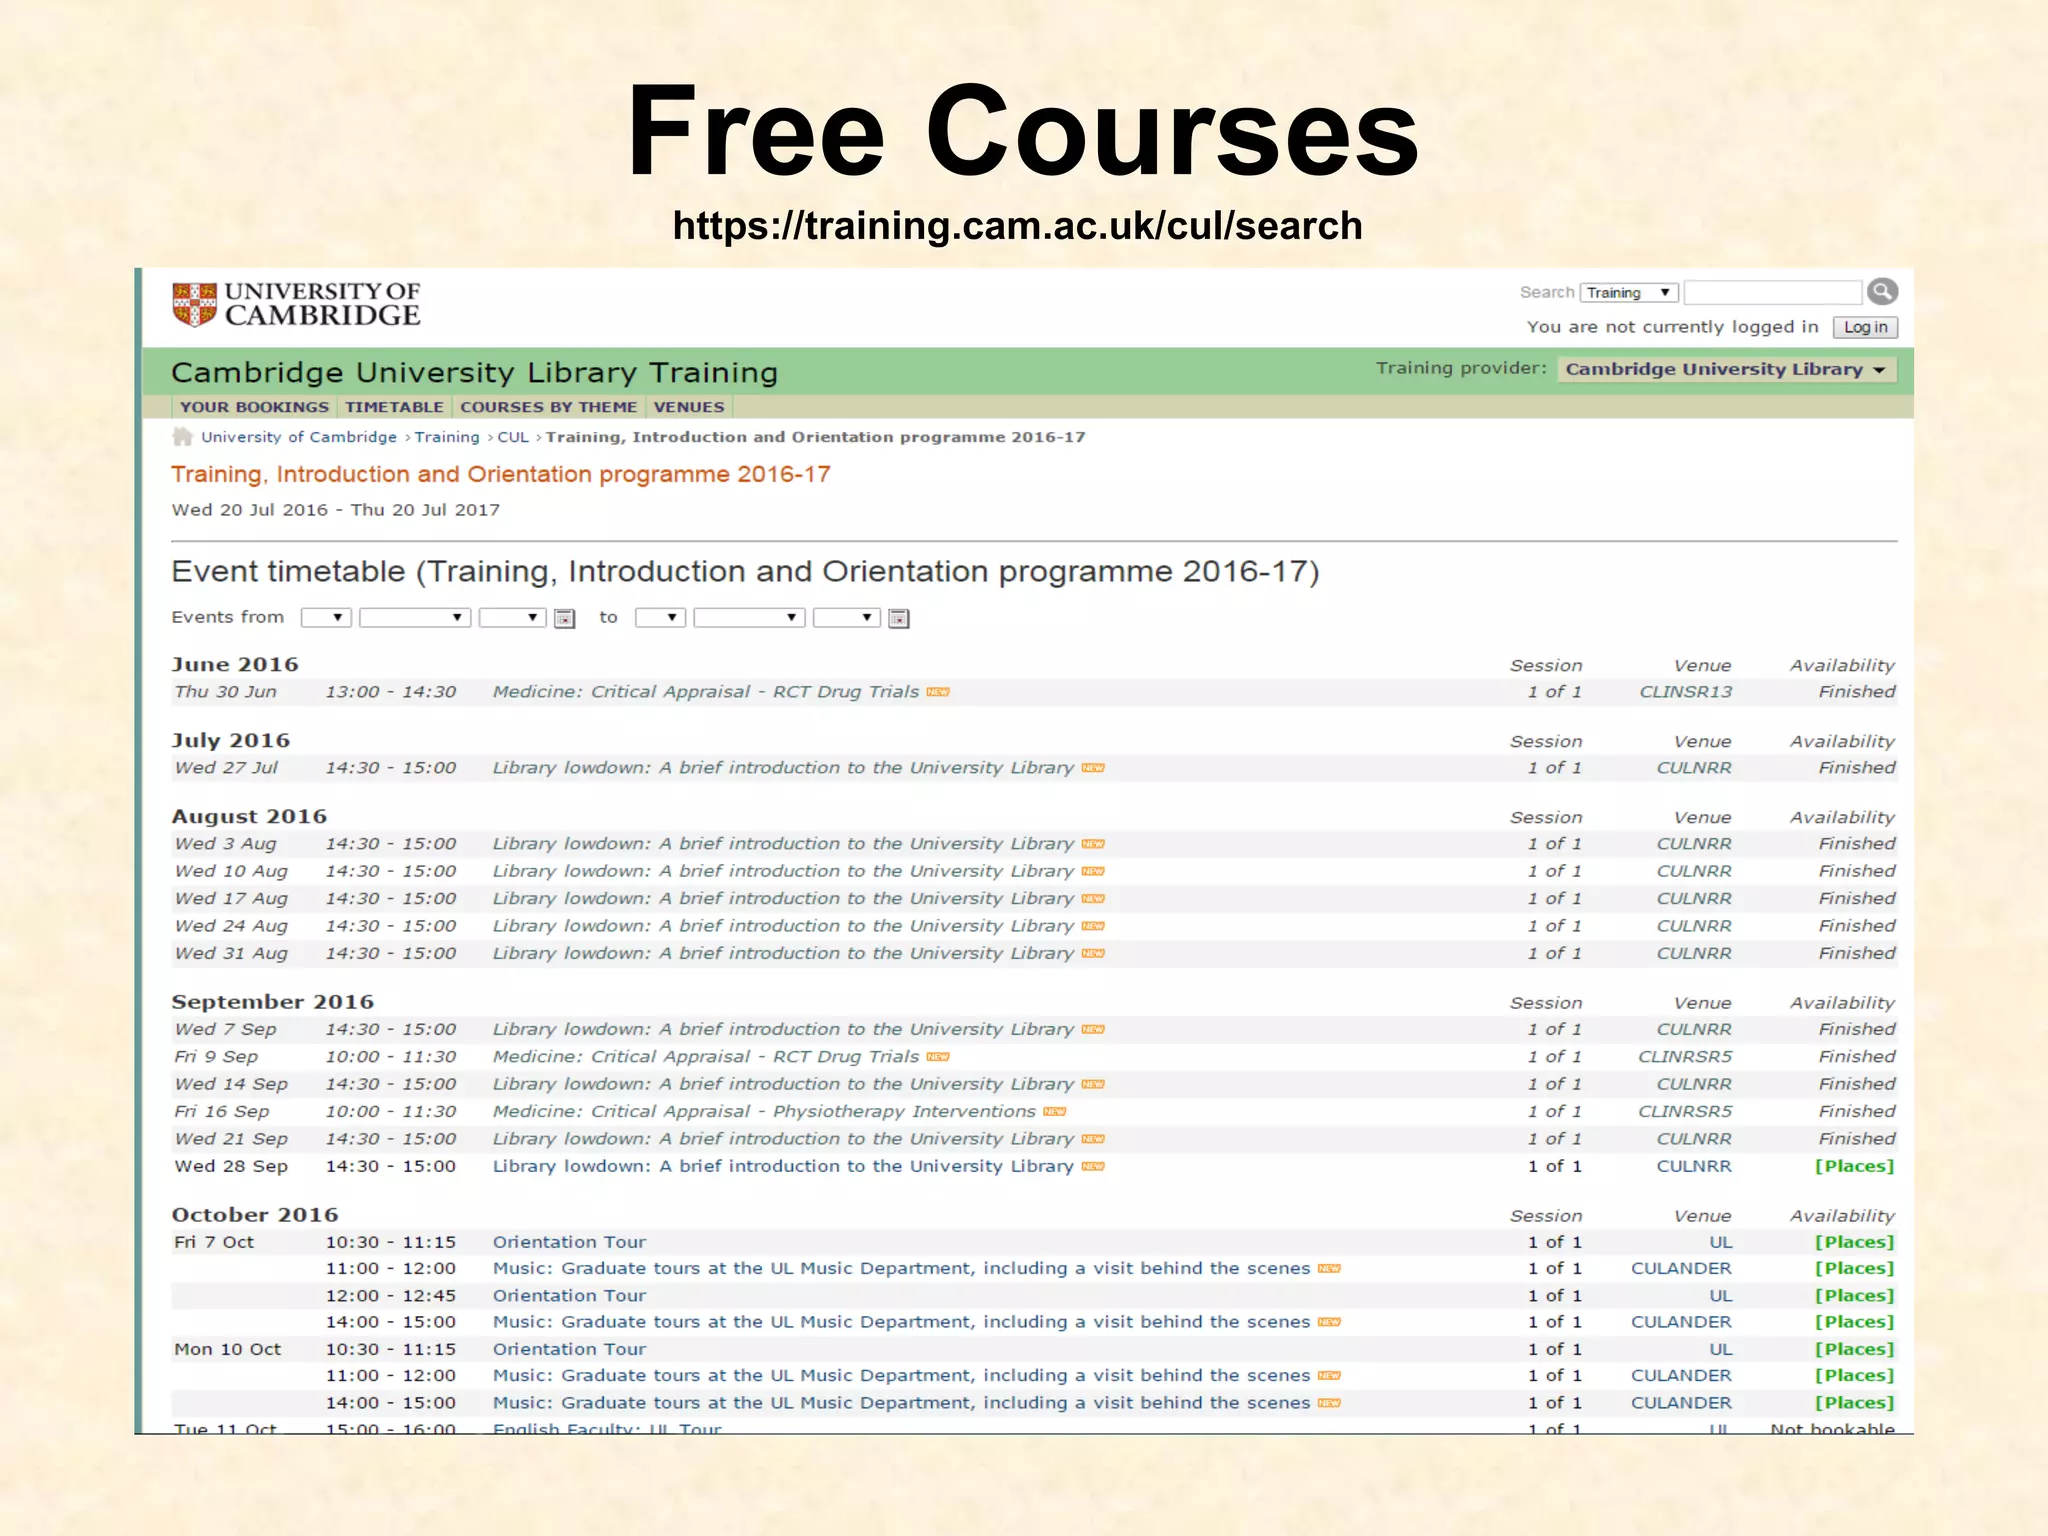Open the YOUR BOOKINGS tab
2048x1536 pixels.
coord(254,407)
